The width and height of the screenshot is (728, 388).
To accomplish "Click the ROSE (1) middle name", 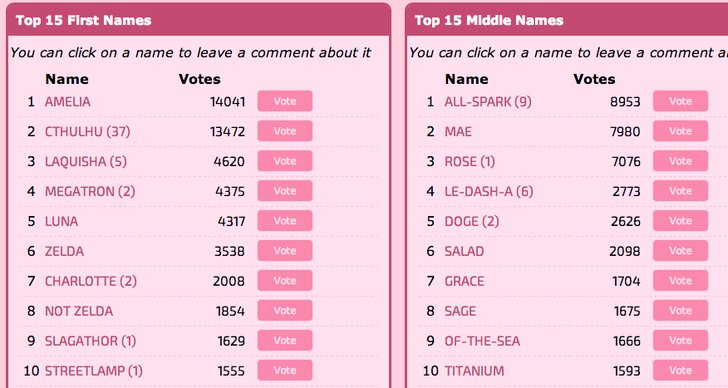I will coord(470,162).
